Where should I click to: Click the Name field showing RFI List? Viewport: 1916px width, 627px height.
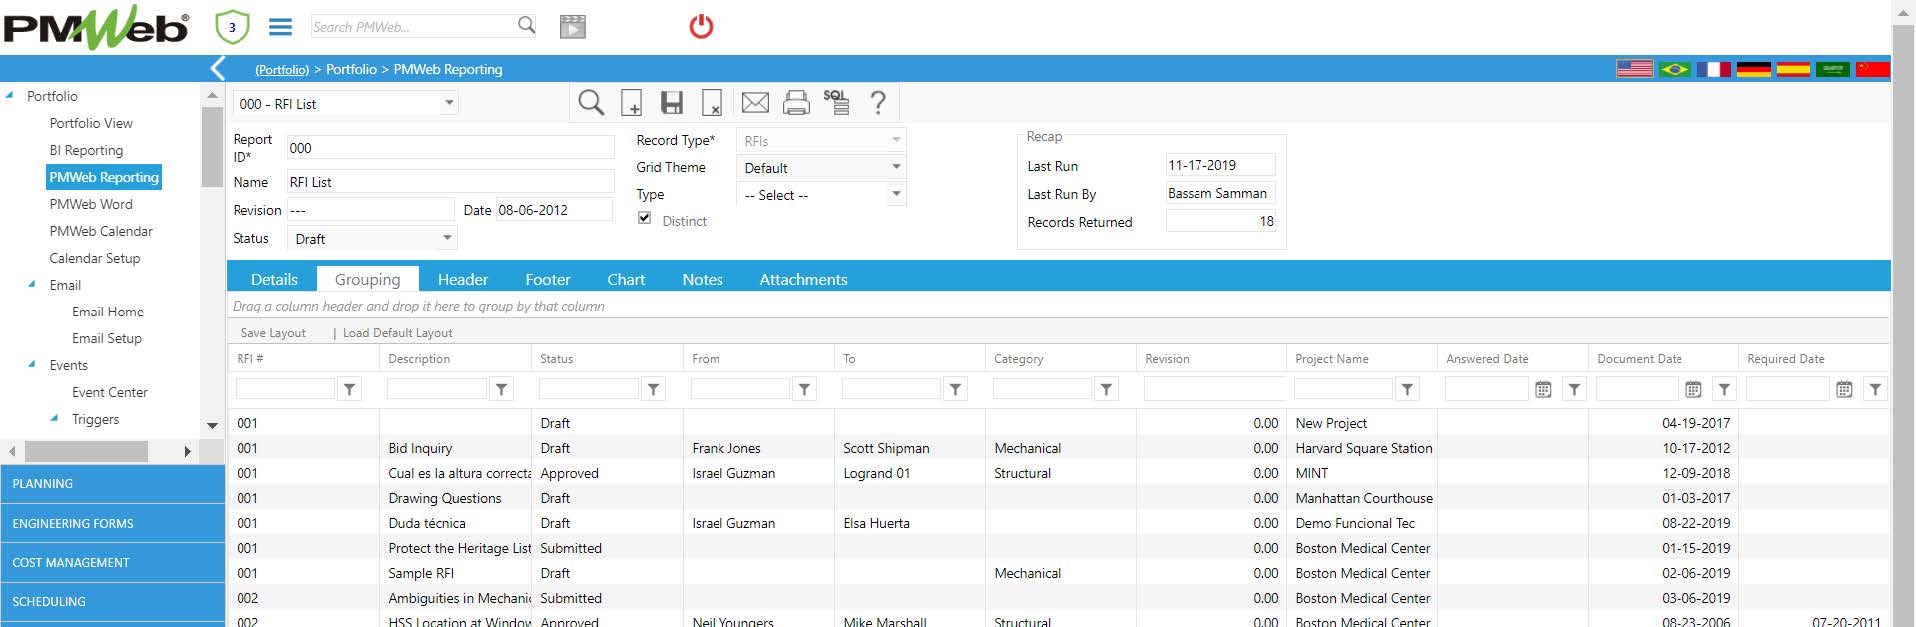[451, 181]
